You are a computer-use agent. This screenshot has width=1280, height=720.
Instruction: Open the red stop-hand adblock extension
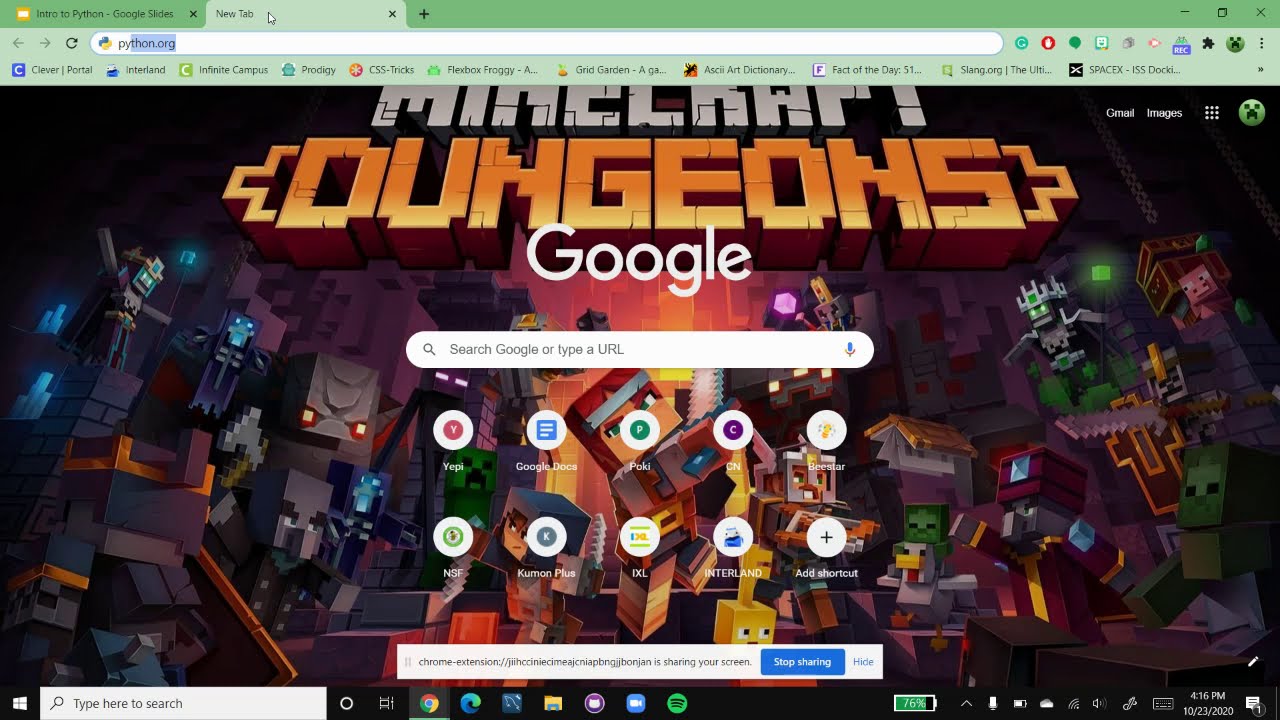[1048, 43]
